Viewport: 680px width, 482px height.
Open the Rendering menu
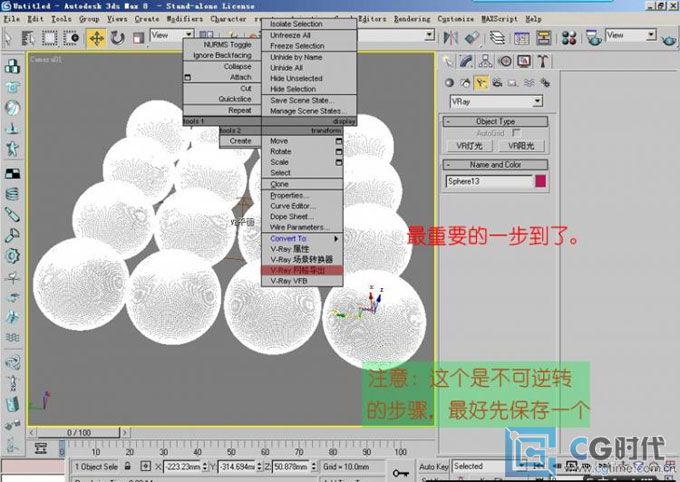tap(412, 19)
